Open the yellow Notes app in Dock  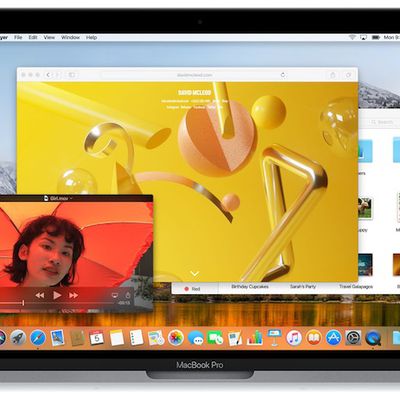point(117,338)
